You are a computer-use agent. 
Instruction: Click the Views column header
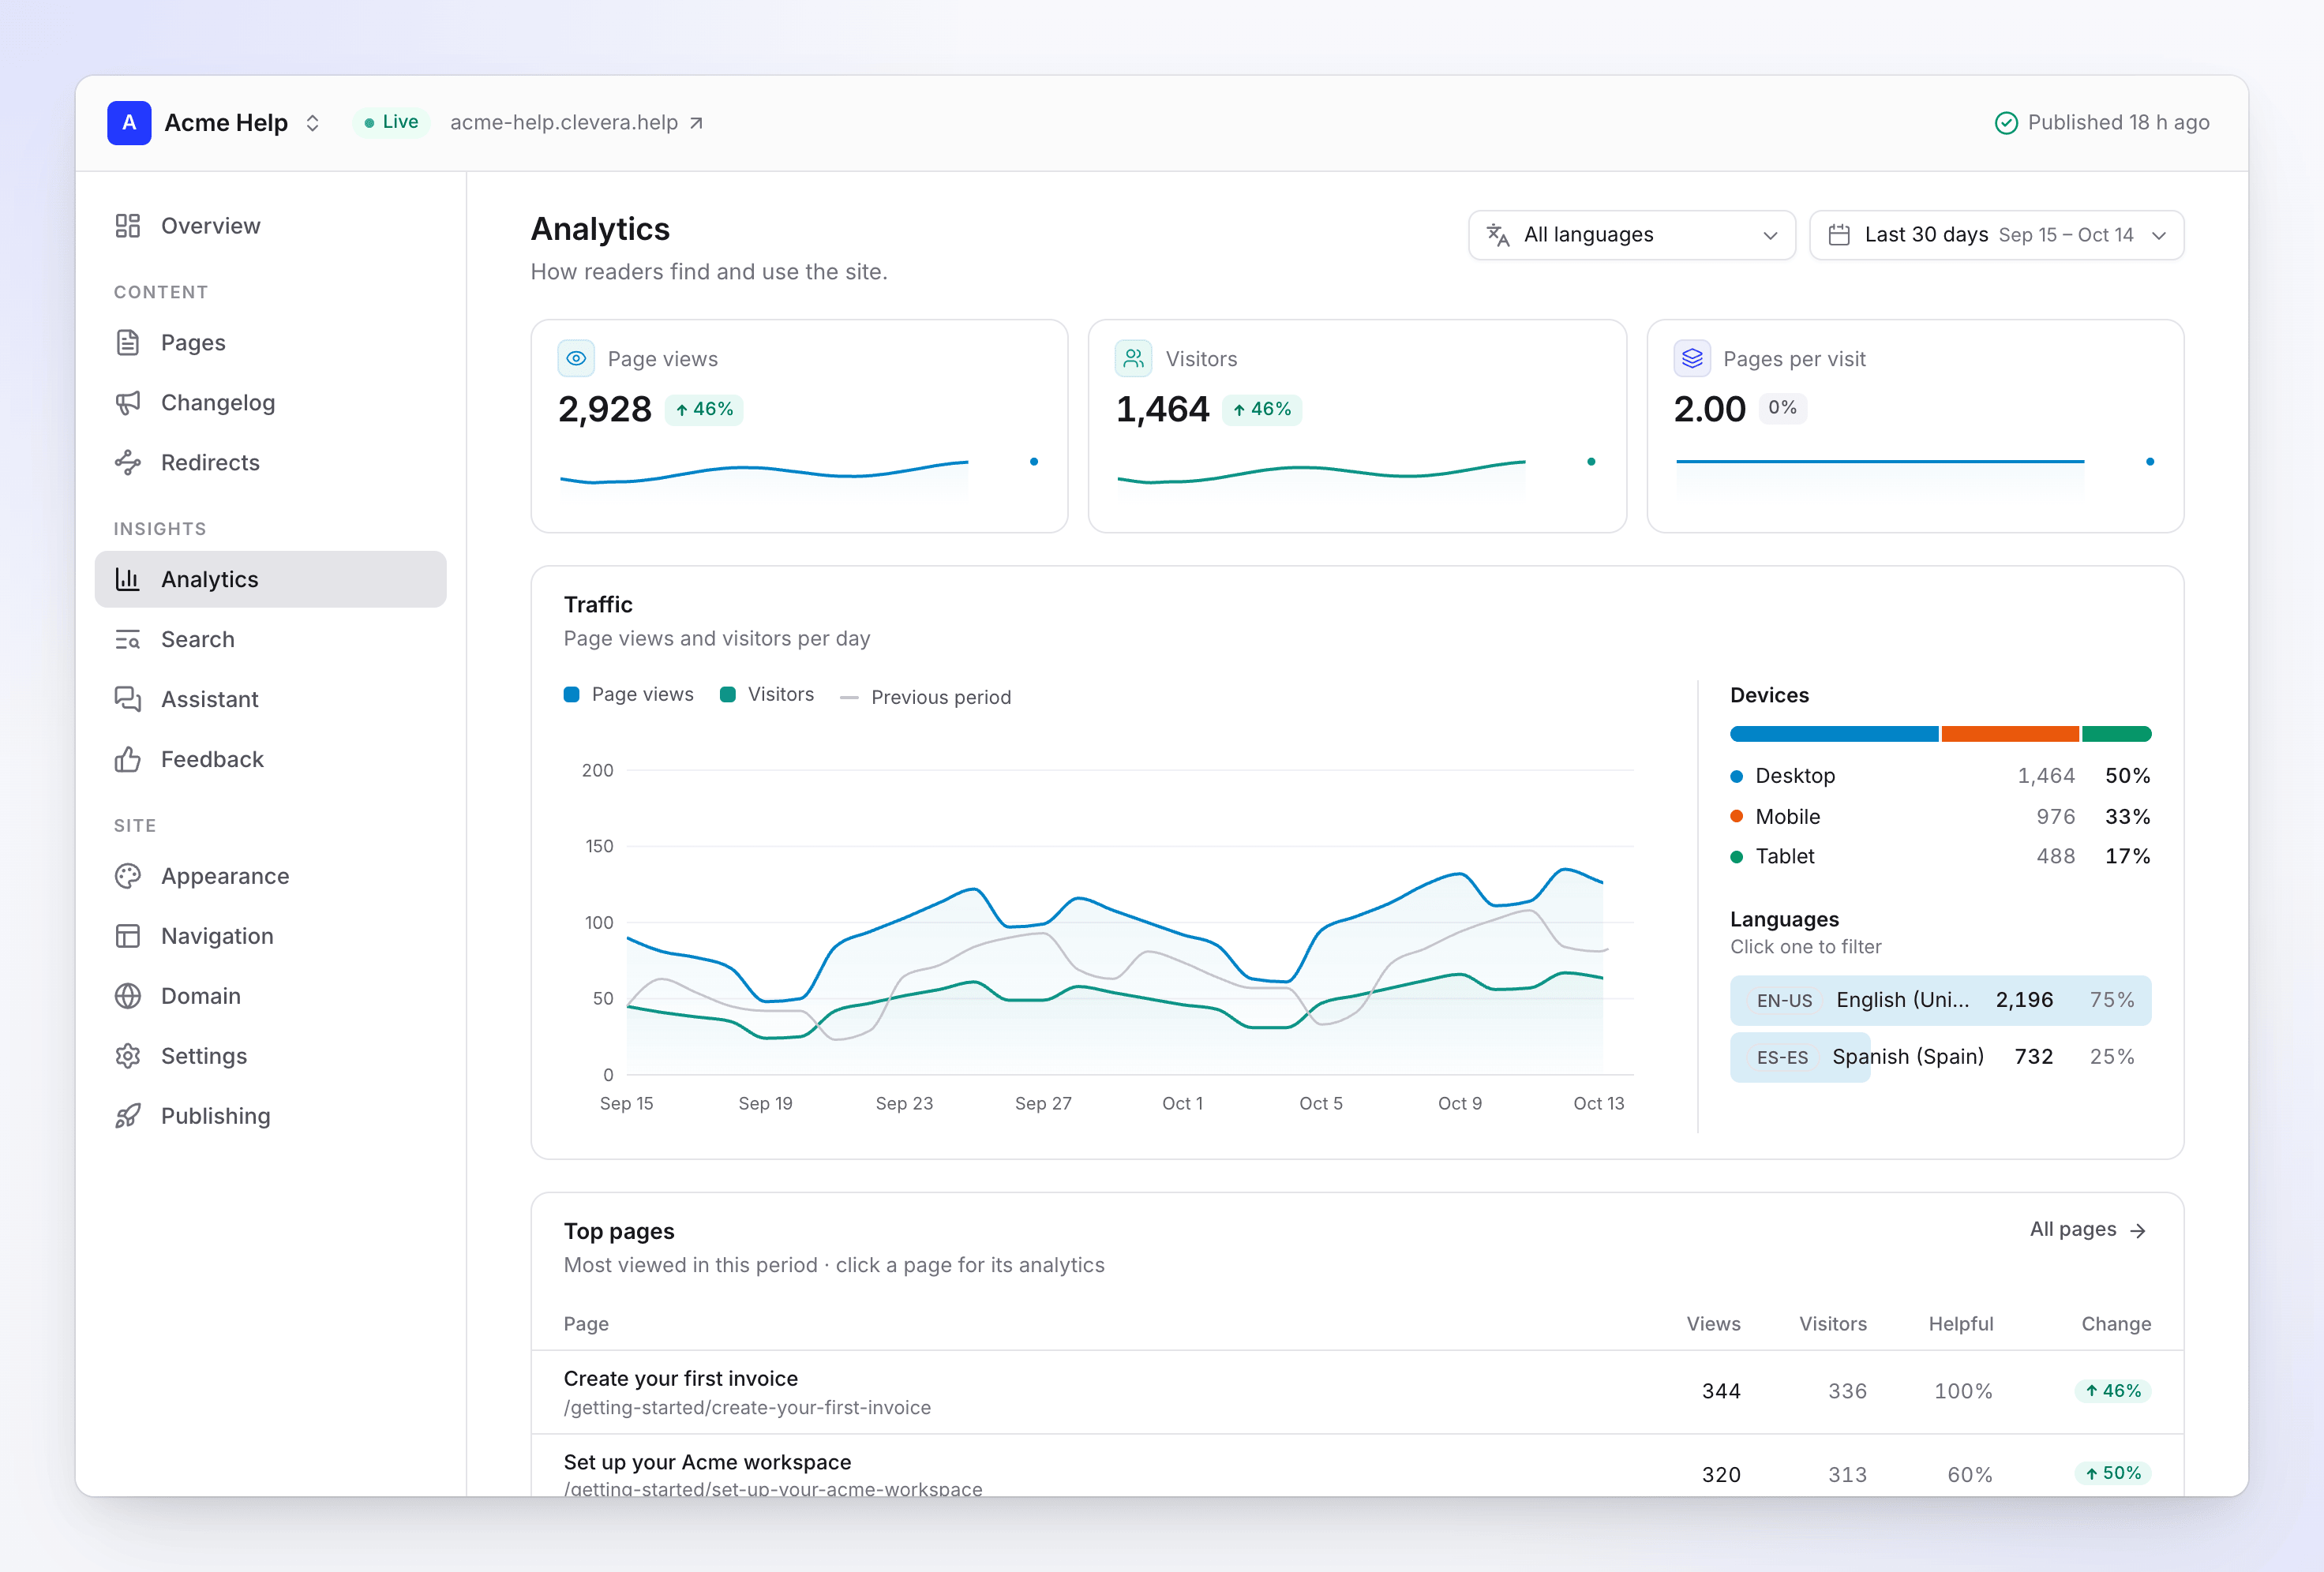[1713, 1325]
